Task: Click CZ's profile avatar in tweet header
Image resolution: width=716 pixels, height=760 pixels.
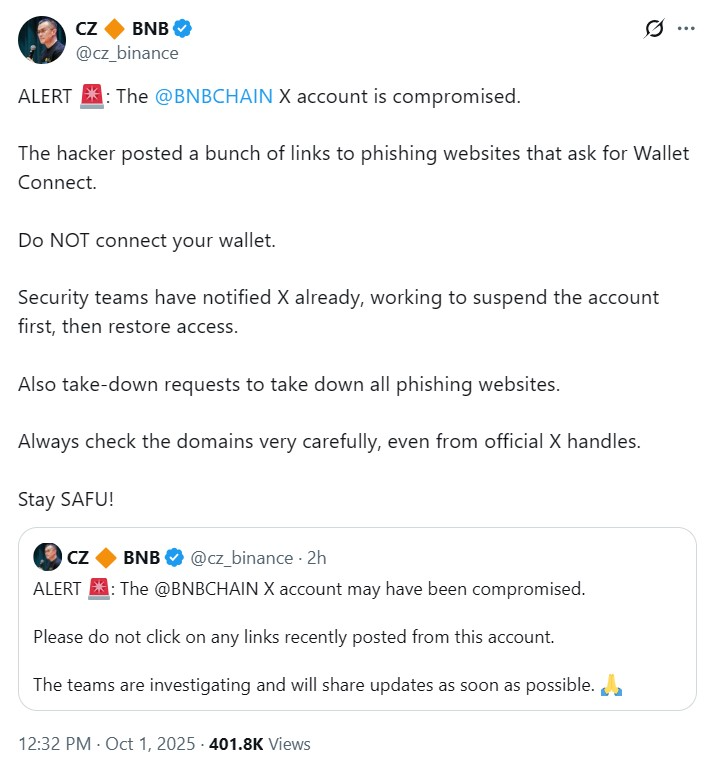Action: 40,39
